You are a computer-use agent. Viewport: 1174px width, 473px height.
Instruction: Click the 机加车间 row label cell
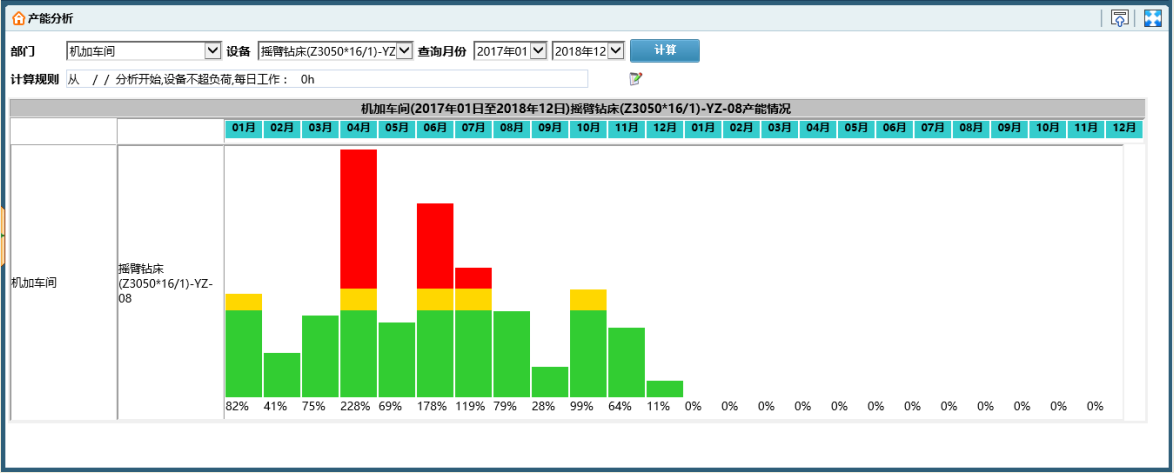coord(63,283)
